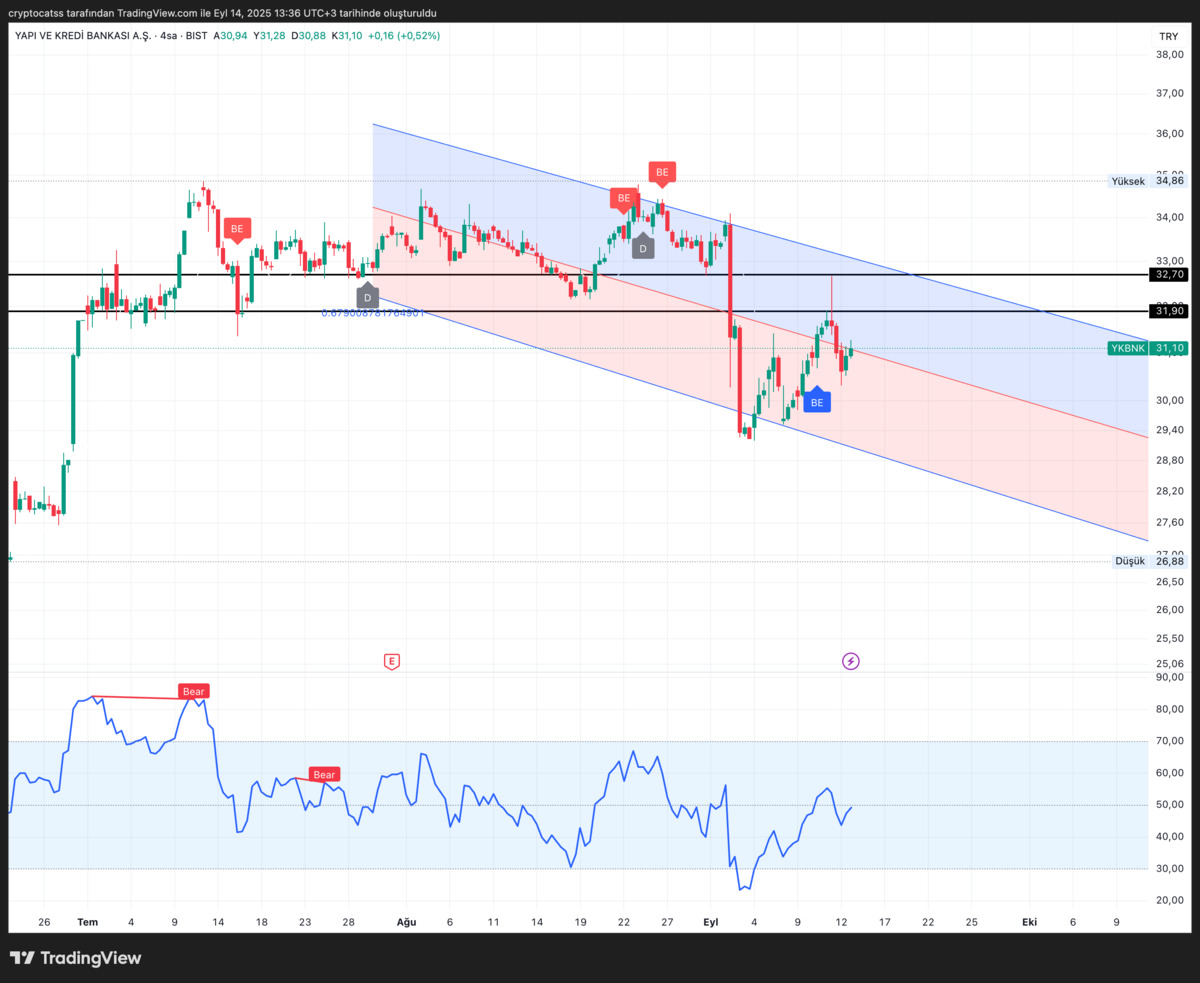Click the YAPI VE KREDİ BANKASI symbol title
Screen dimensions: 1200x983
[83, 35]
